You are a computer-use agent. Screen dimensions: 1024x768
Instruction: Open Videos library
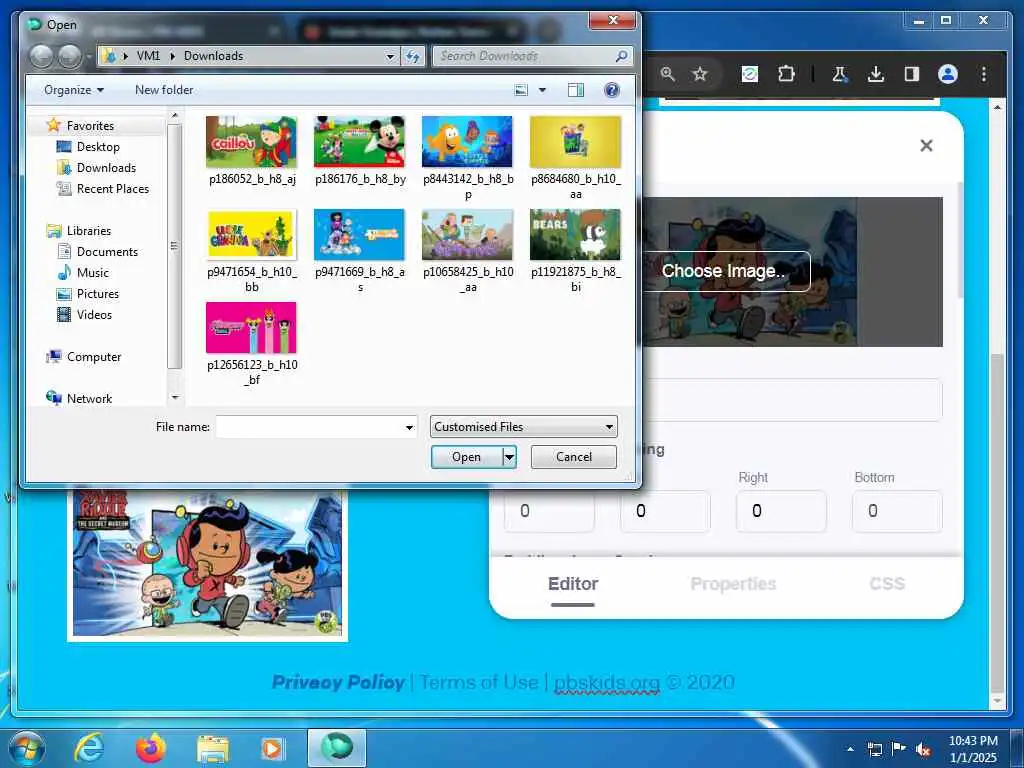[94, 315]
